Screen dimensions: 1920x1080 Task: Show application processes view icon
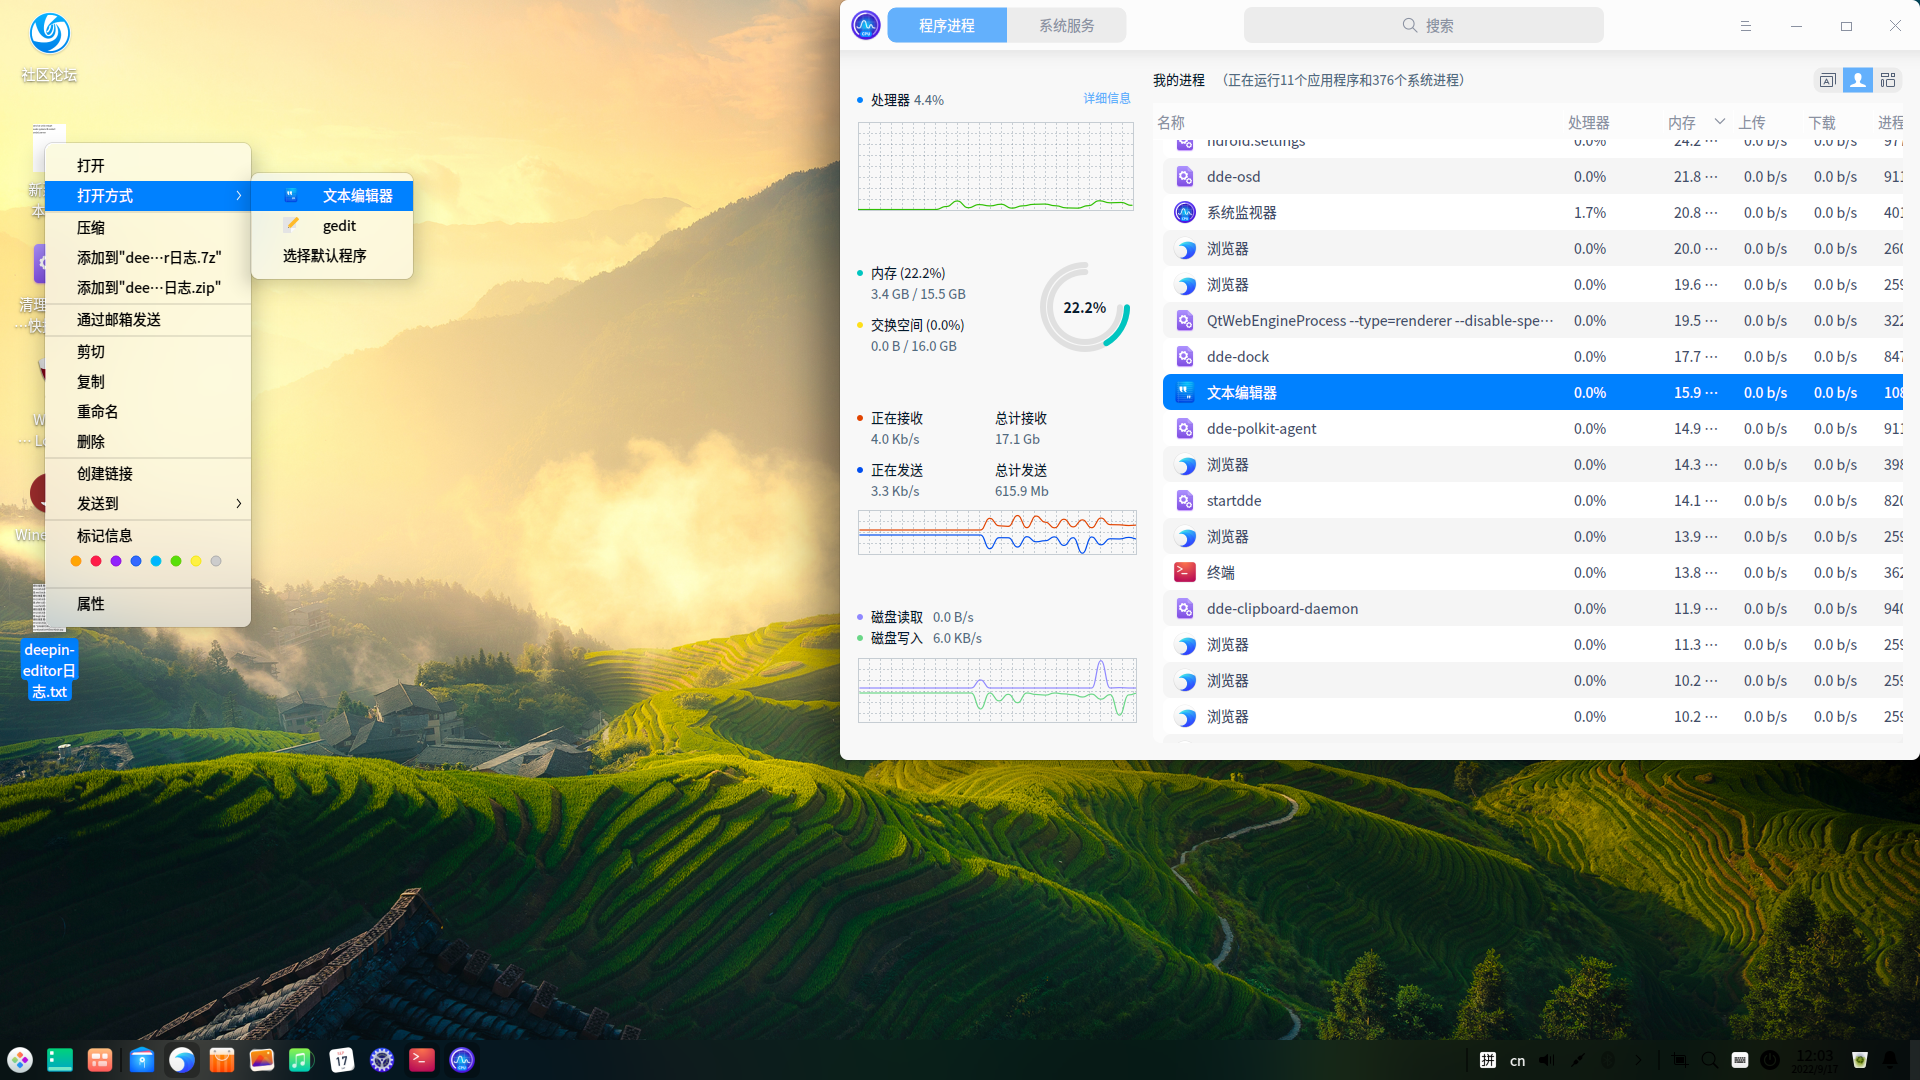point(1827,80)
